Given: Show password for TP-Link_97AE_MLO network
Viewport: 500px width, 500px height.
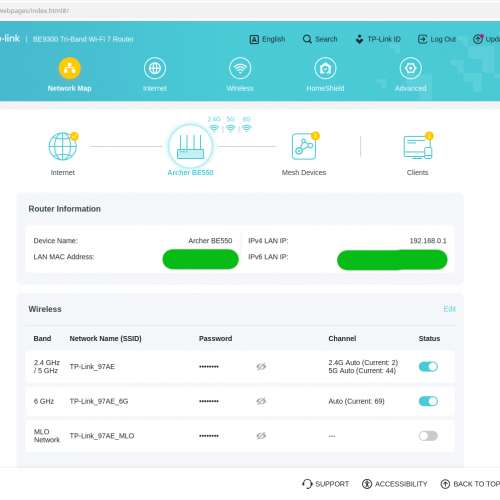Looking at the screenshot, I should pos(261,436).
